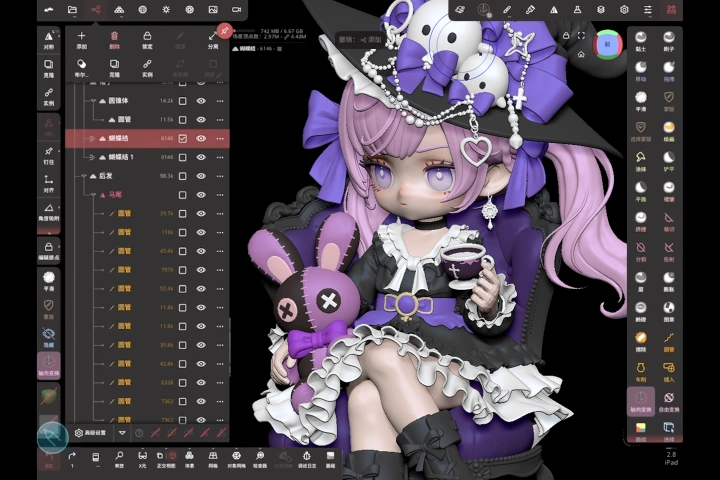Open the Topology triangles menu
720x480 pixels.
click(x=119, y=10)
